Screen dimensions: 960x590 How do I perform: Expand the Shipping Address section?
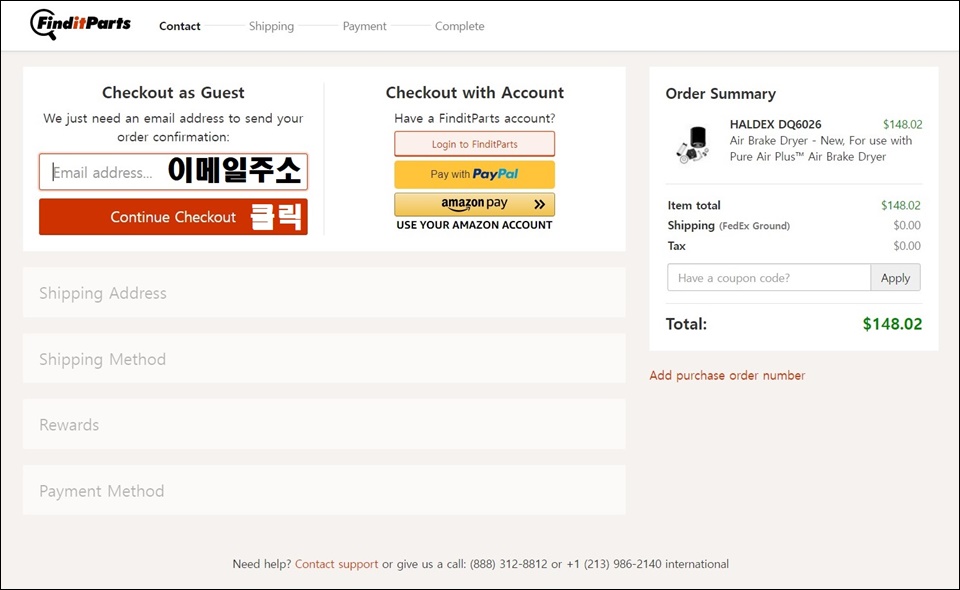pos(324,293)
